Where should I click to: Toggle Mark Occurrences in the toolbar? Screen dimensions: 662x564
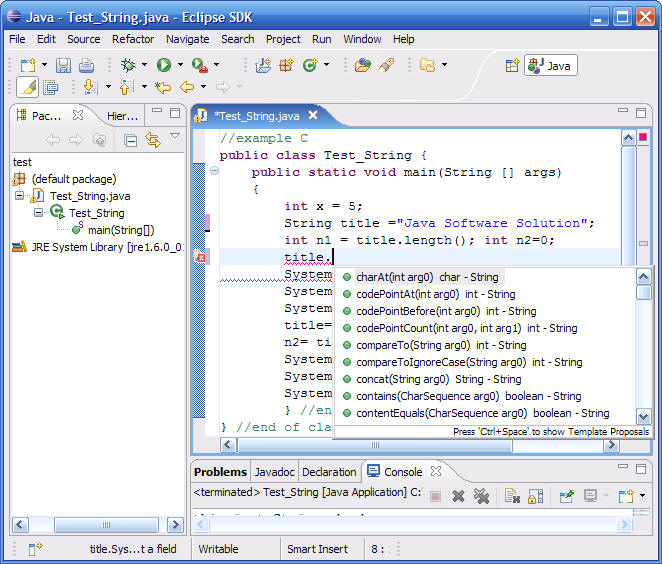click(27, 87)
